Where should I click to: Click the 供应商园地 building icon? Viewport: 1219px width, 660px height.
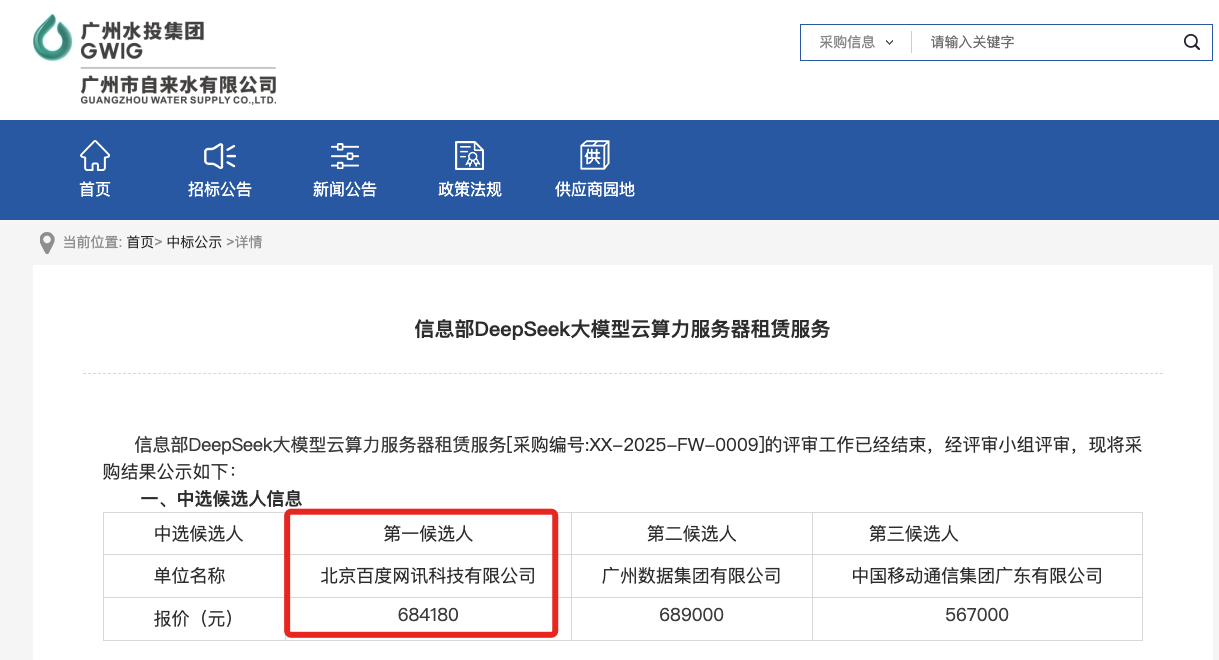click(594, 155)
